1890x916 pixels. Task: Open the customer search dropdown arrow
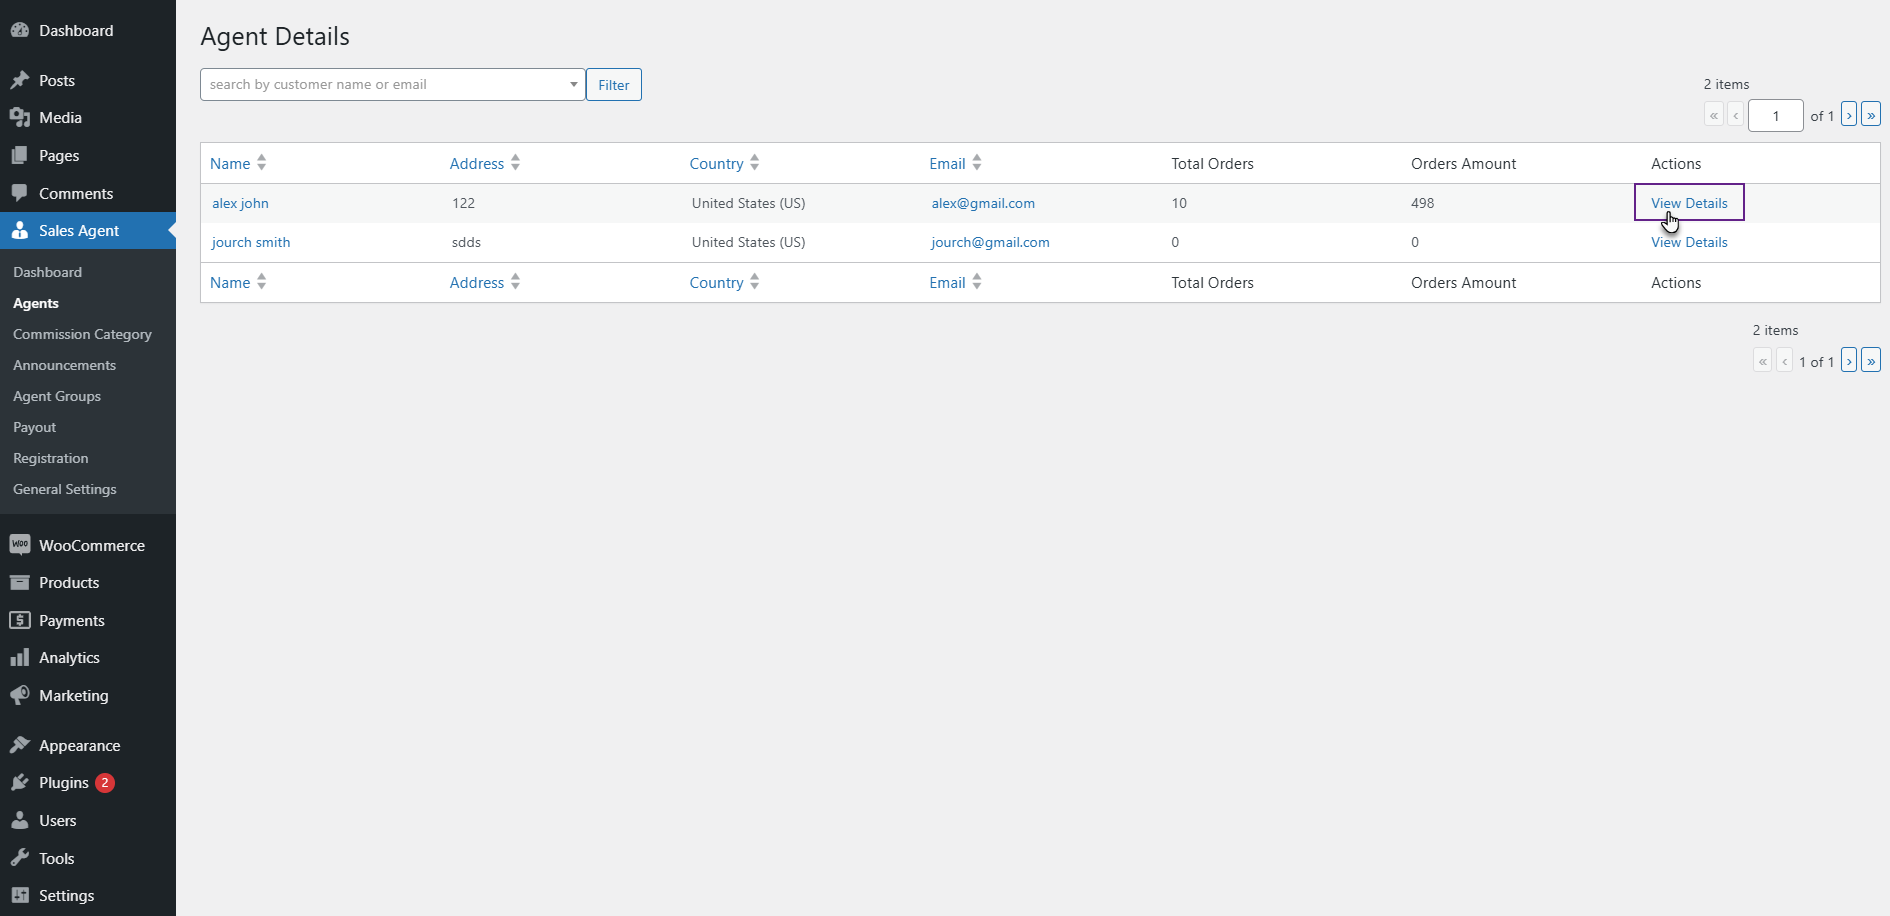573,85
